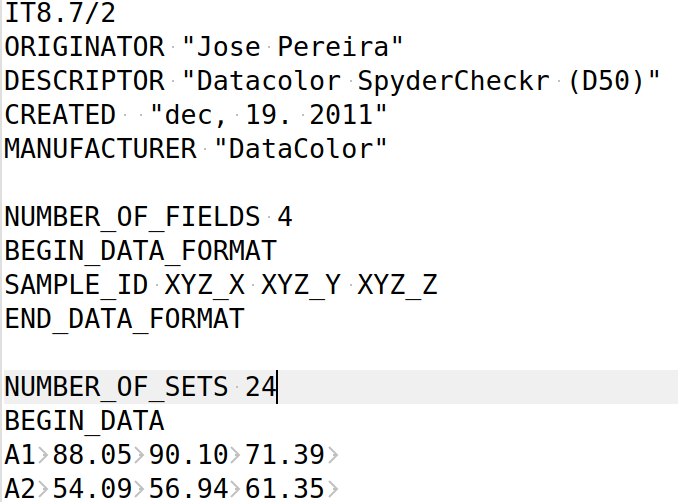
Task: Click on "DataColor" manufacturer value
Action: pyautogui.click(x=301, y=149)
